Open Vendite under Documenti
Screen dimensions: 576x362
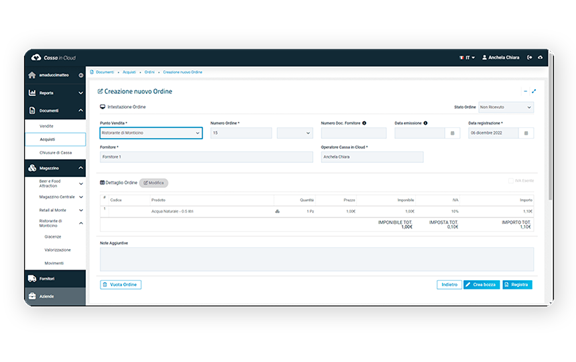point(46,126)
